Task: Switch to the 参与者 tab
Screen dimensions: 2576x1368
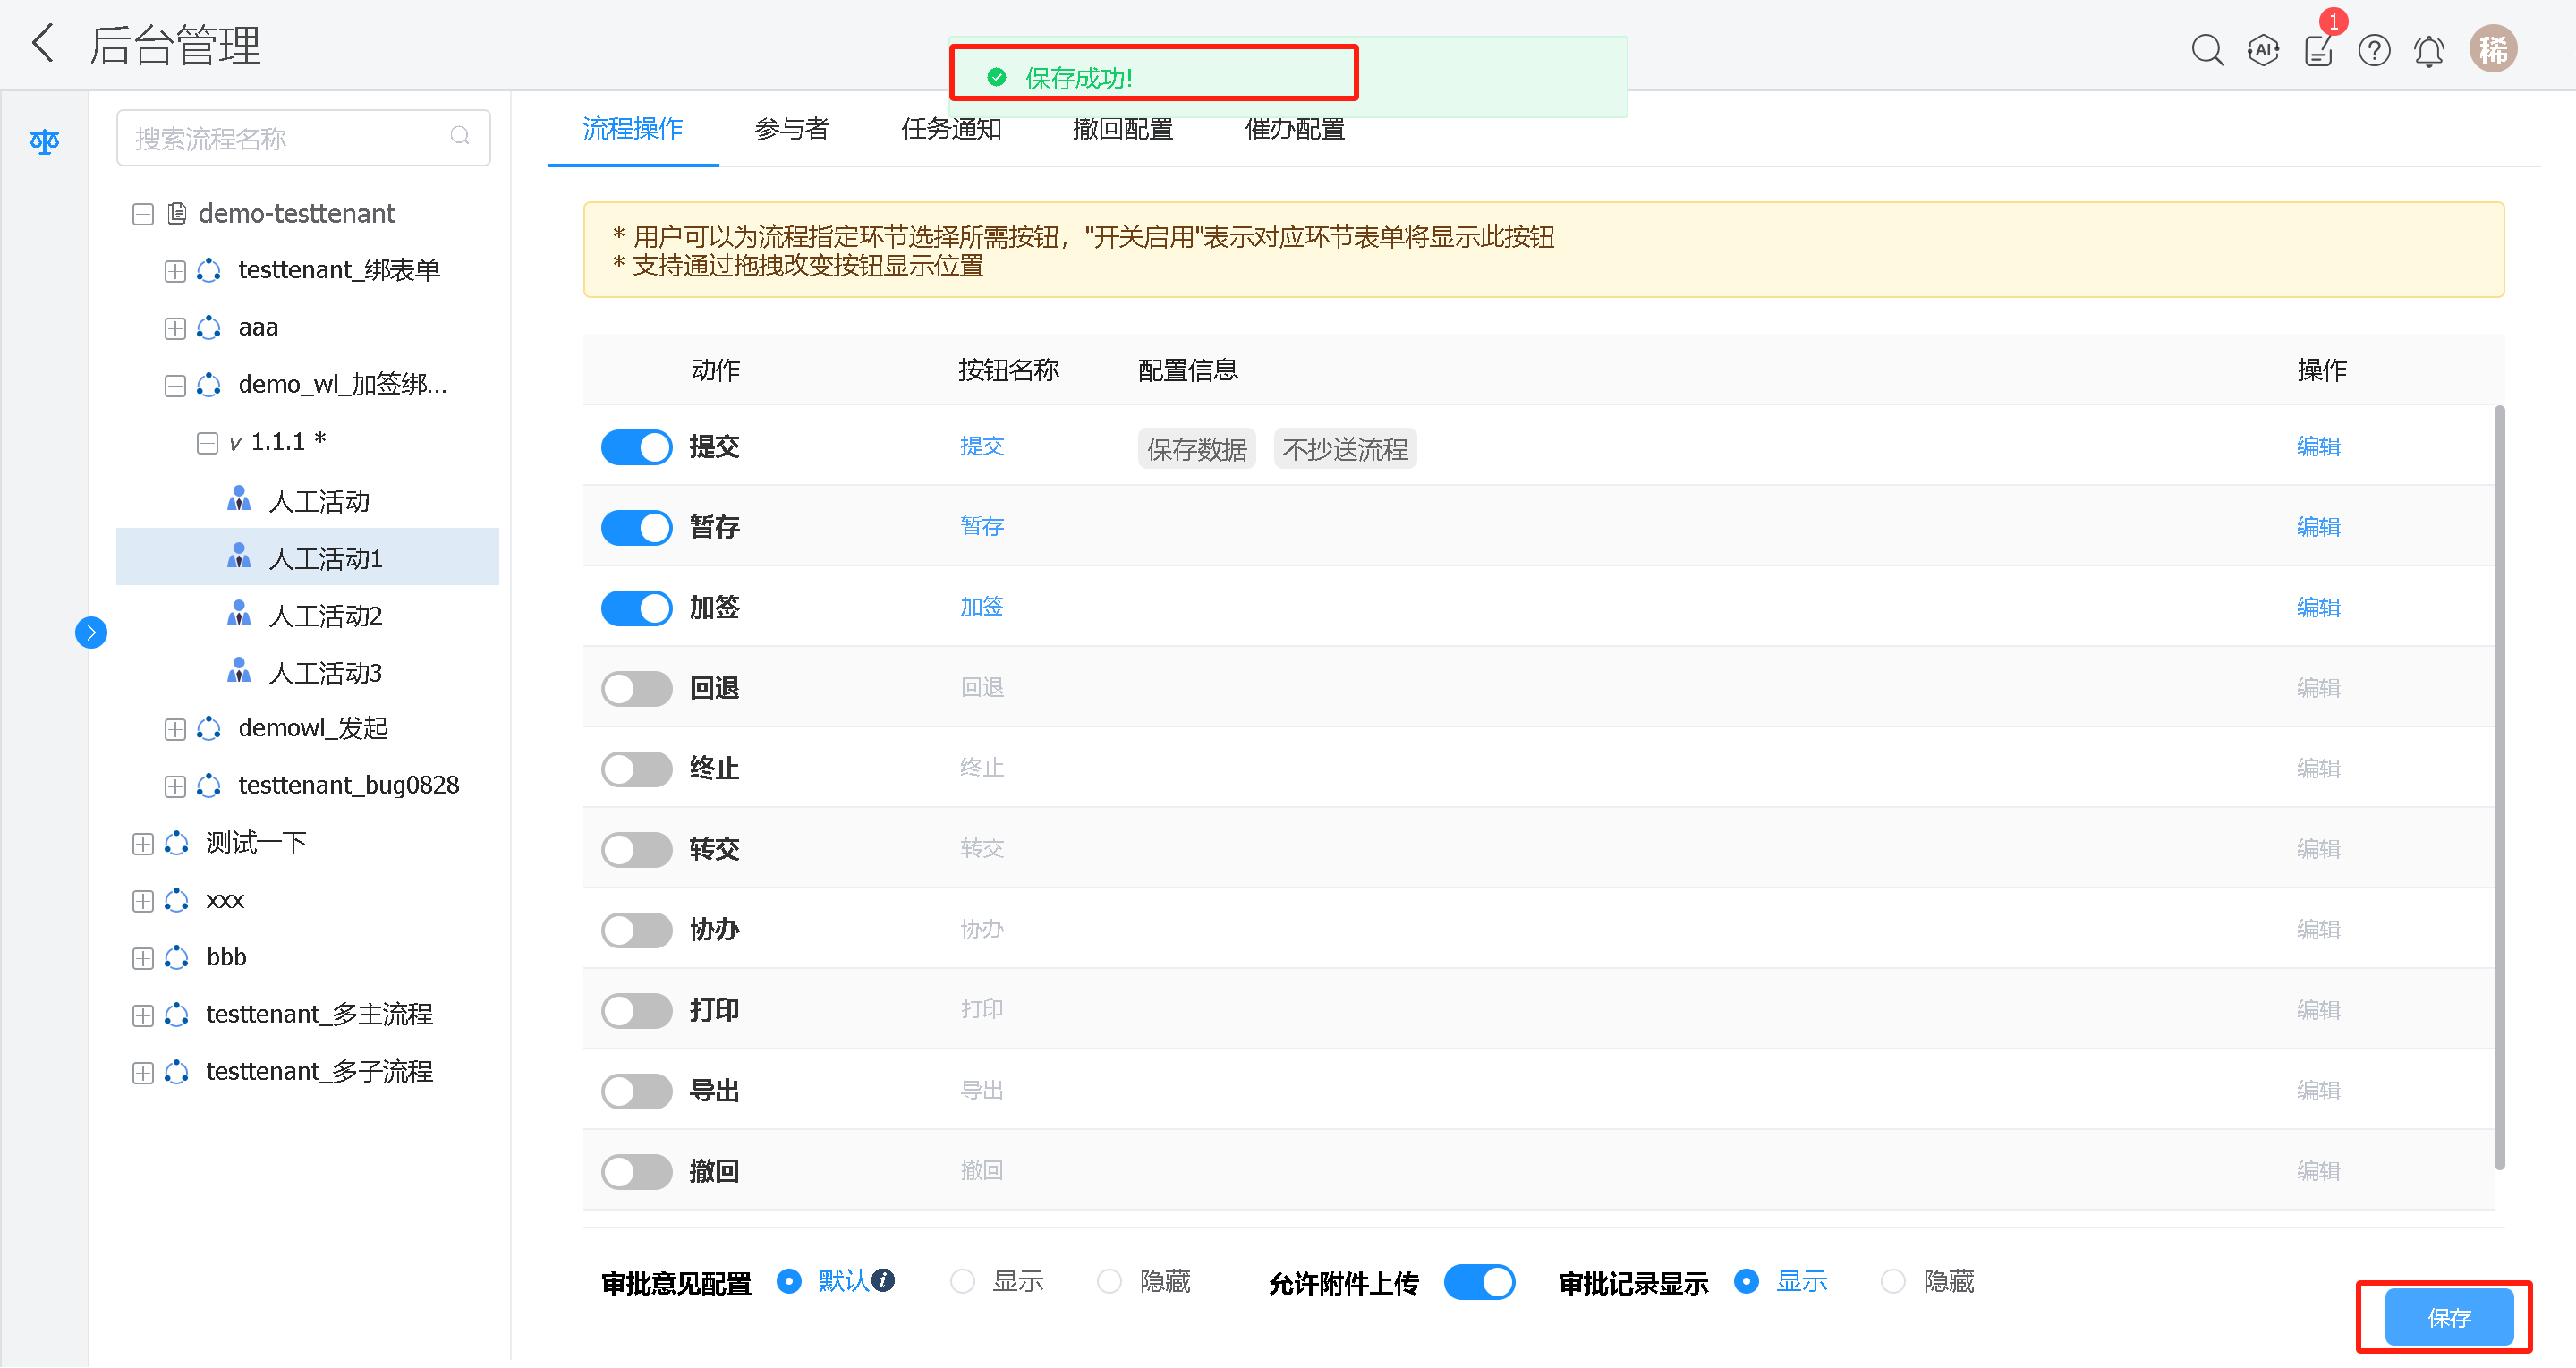Action: [x=791, y=129]
